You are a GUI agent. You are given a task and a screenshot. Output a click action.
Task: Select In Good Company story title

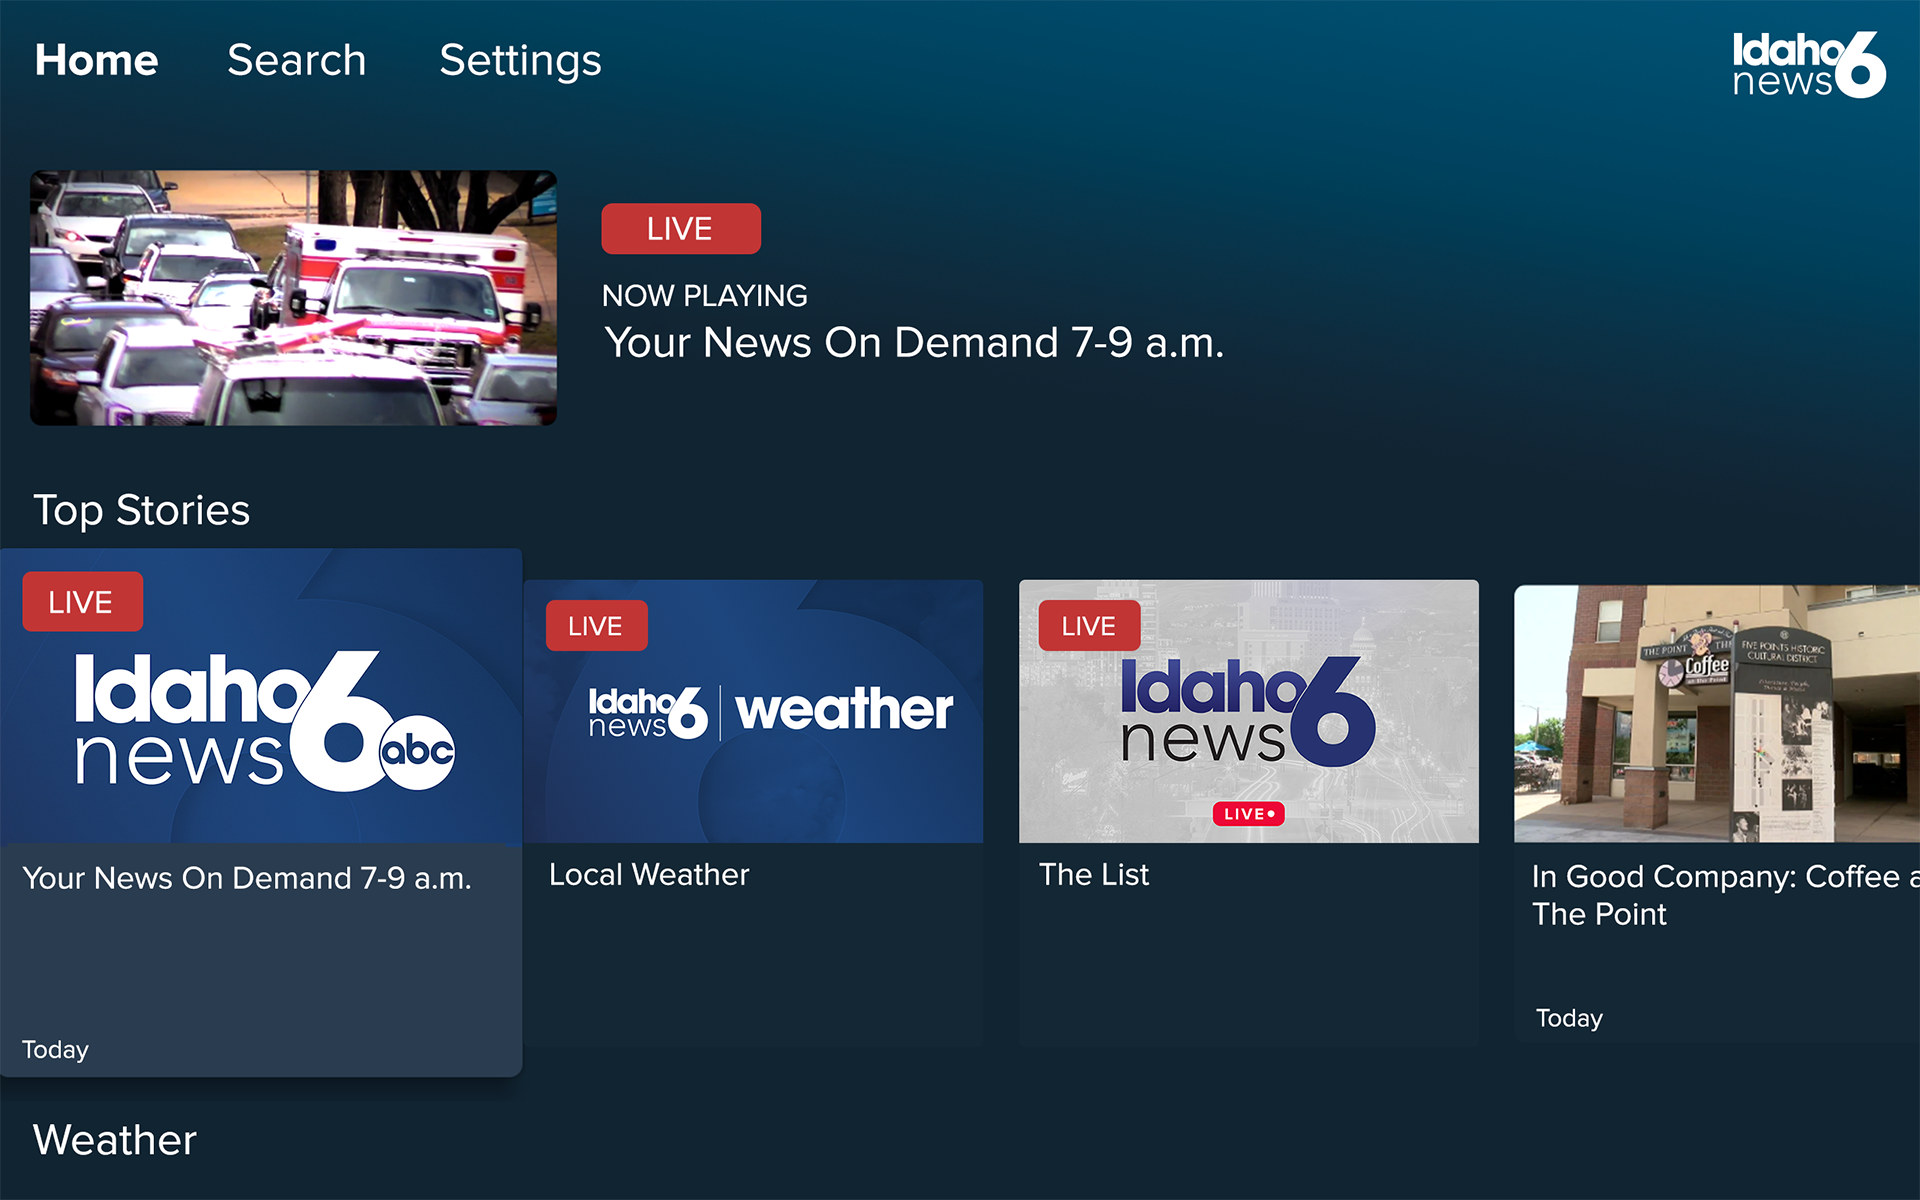1725,895
